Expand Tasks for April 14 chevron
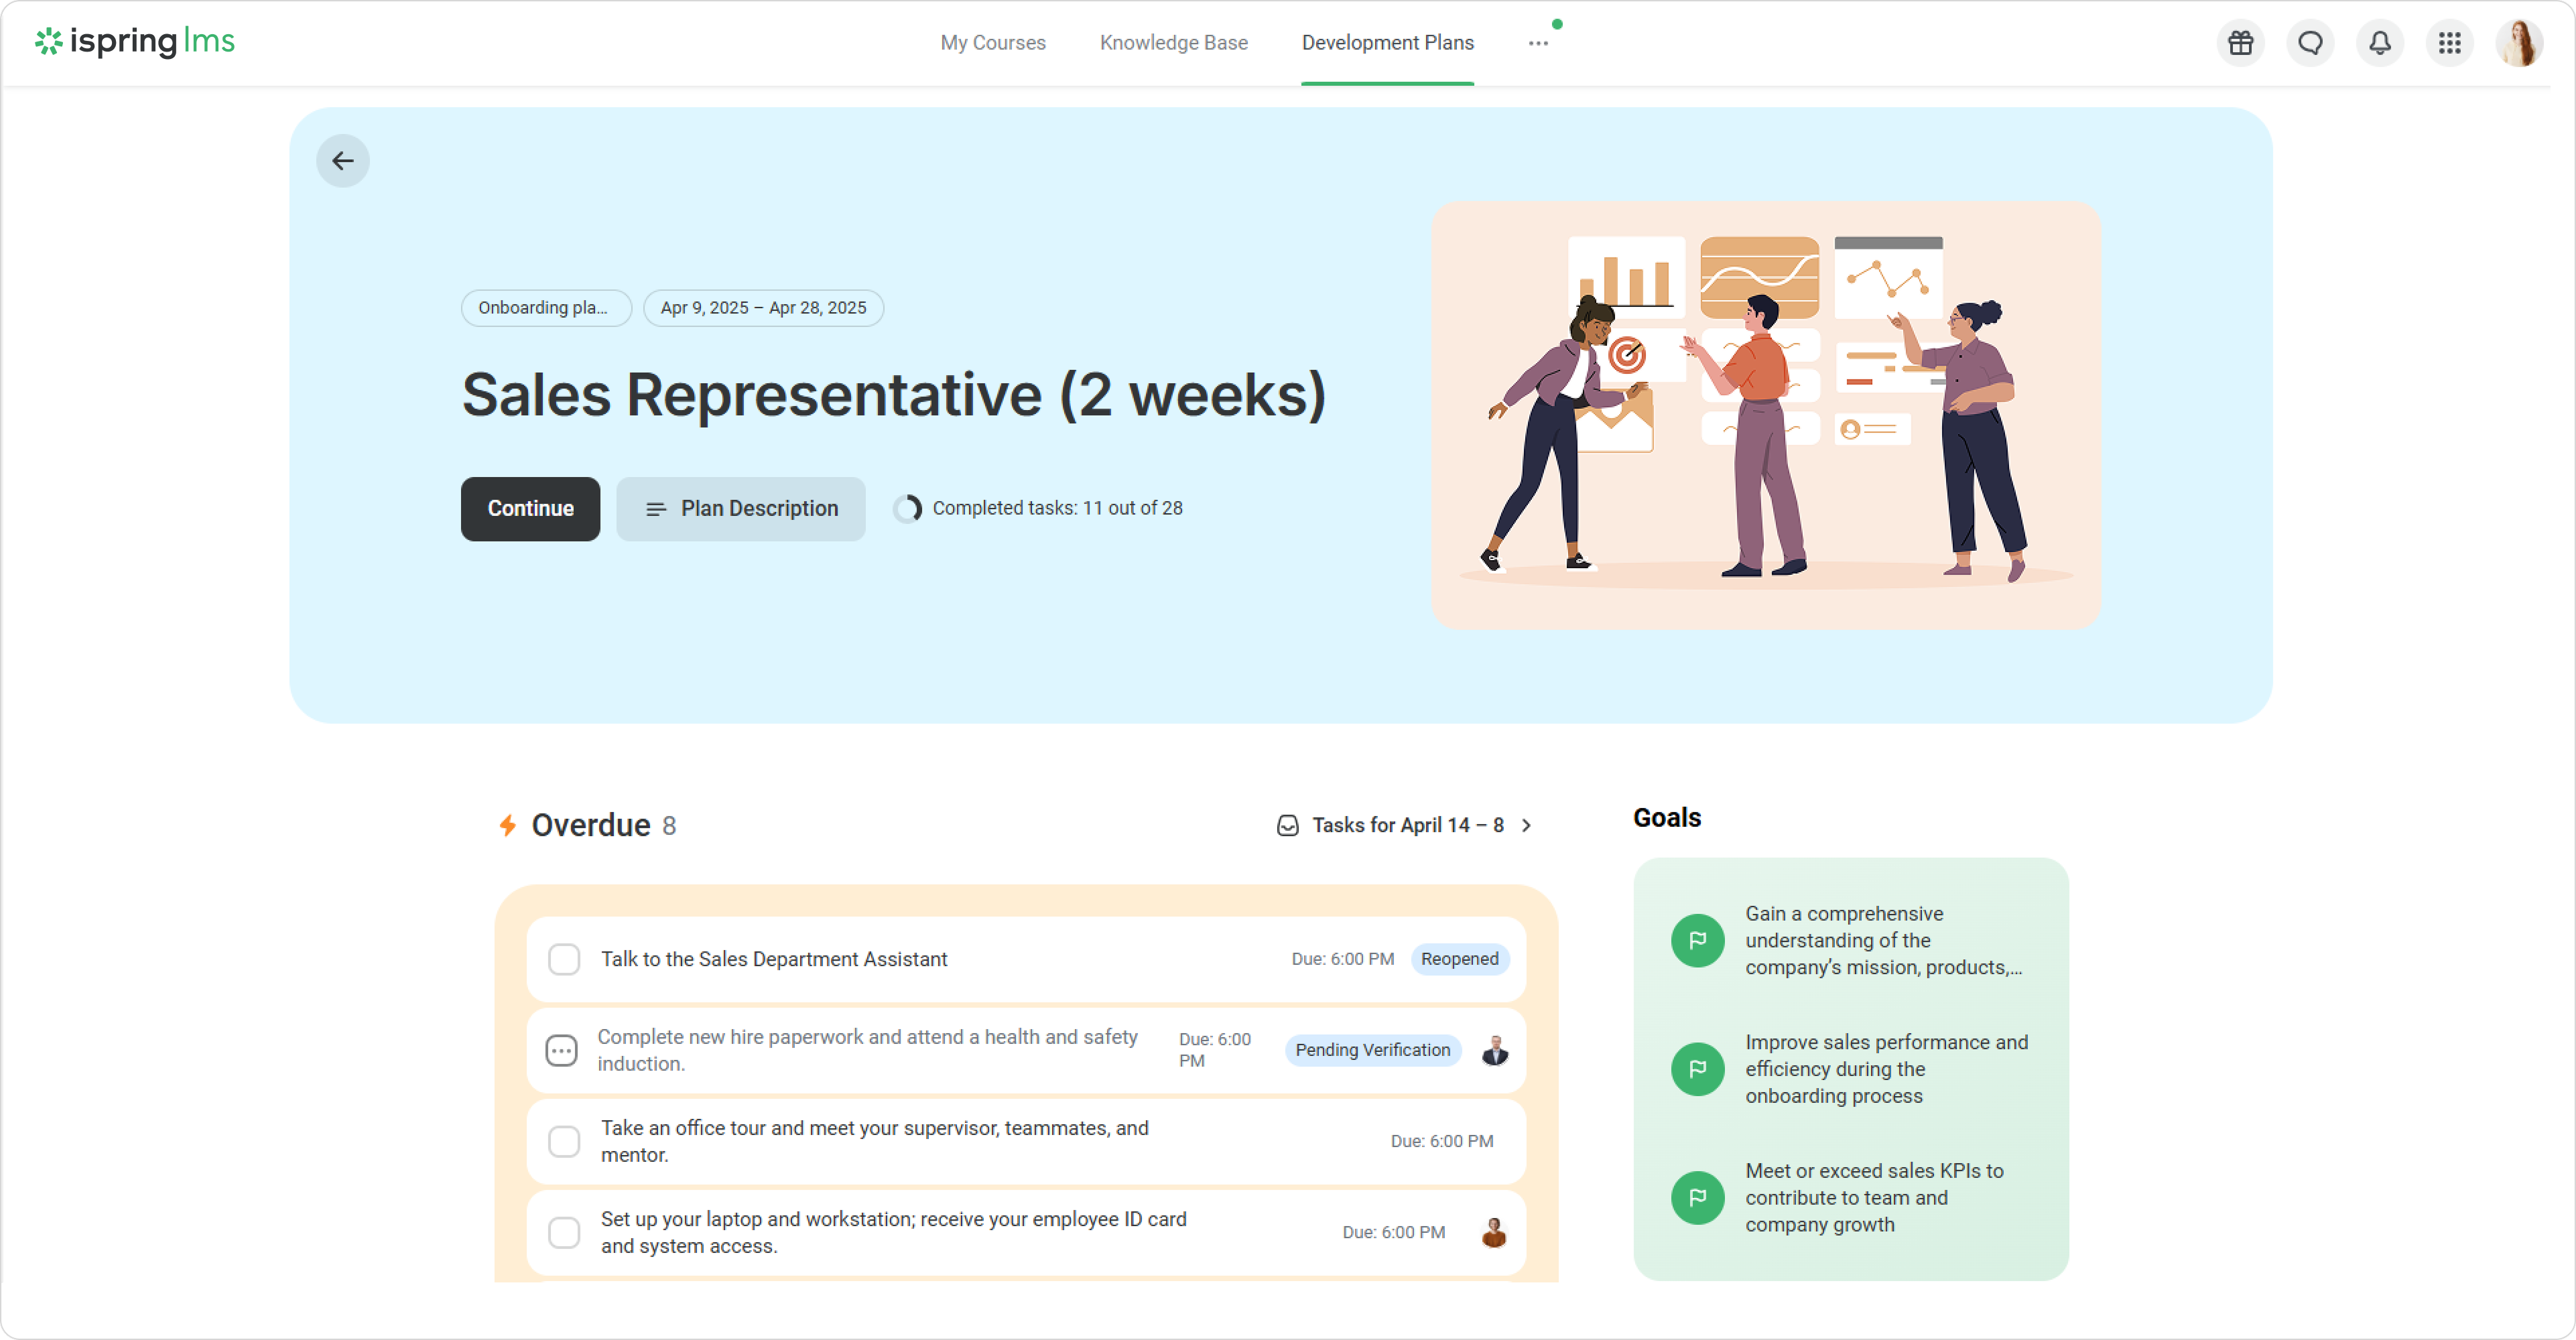The width and height of the screenshot is (2576, 1340). (x=1526, y=825)
